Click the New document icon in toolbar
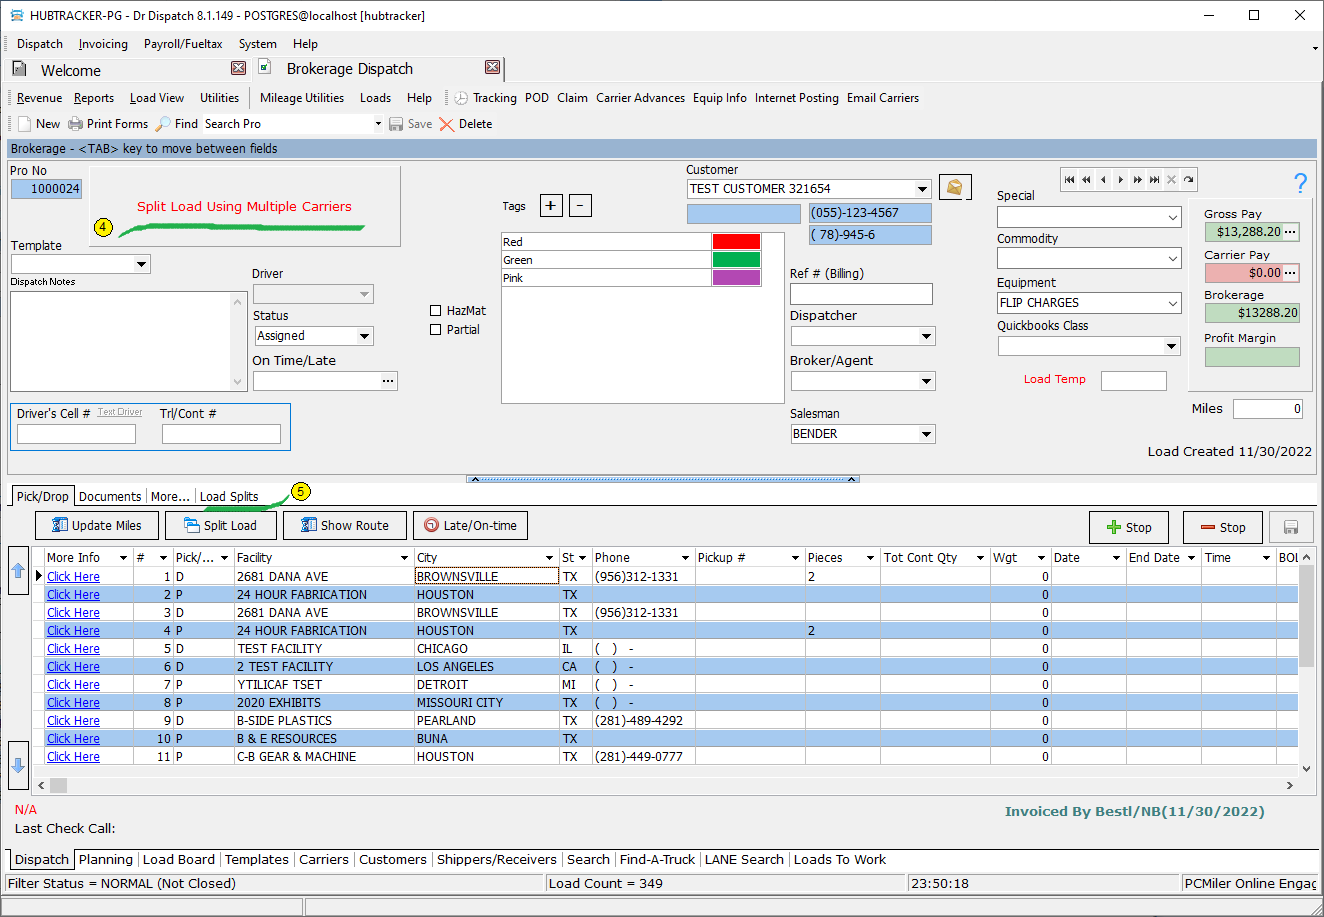The width and height of the screenshot is (1324, 917). click(x=25, y=124)
